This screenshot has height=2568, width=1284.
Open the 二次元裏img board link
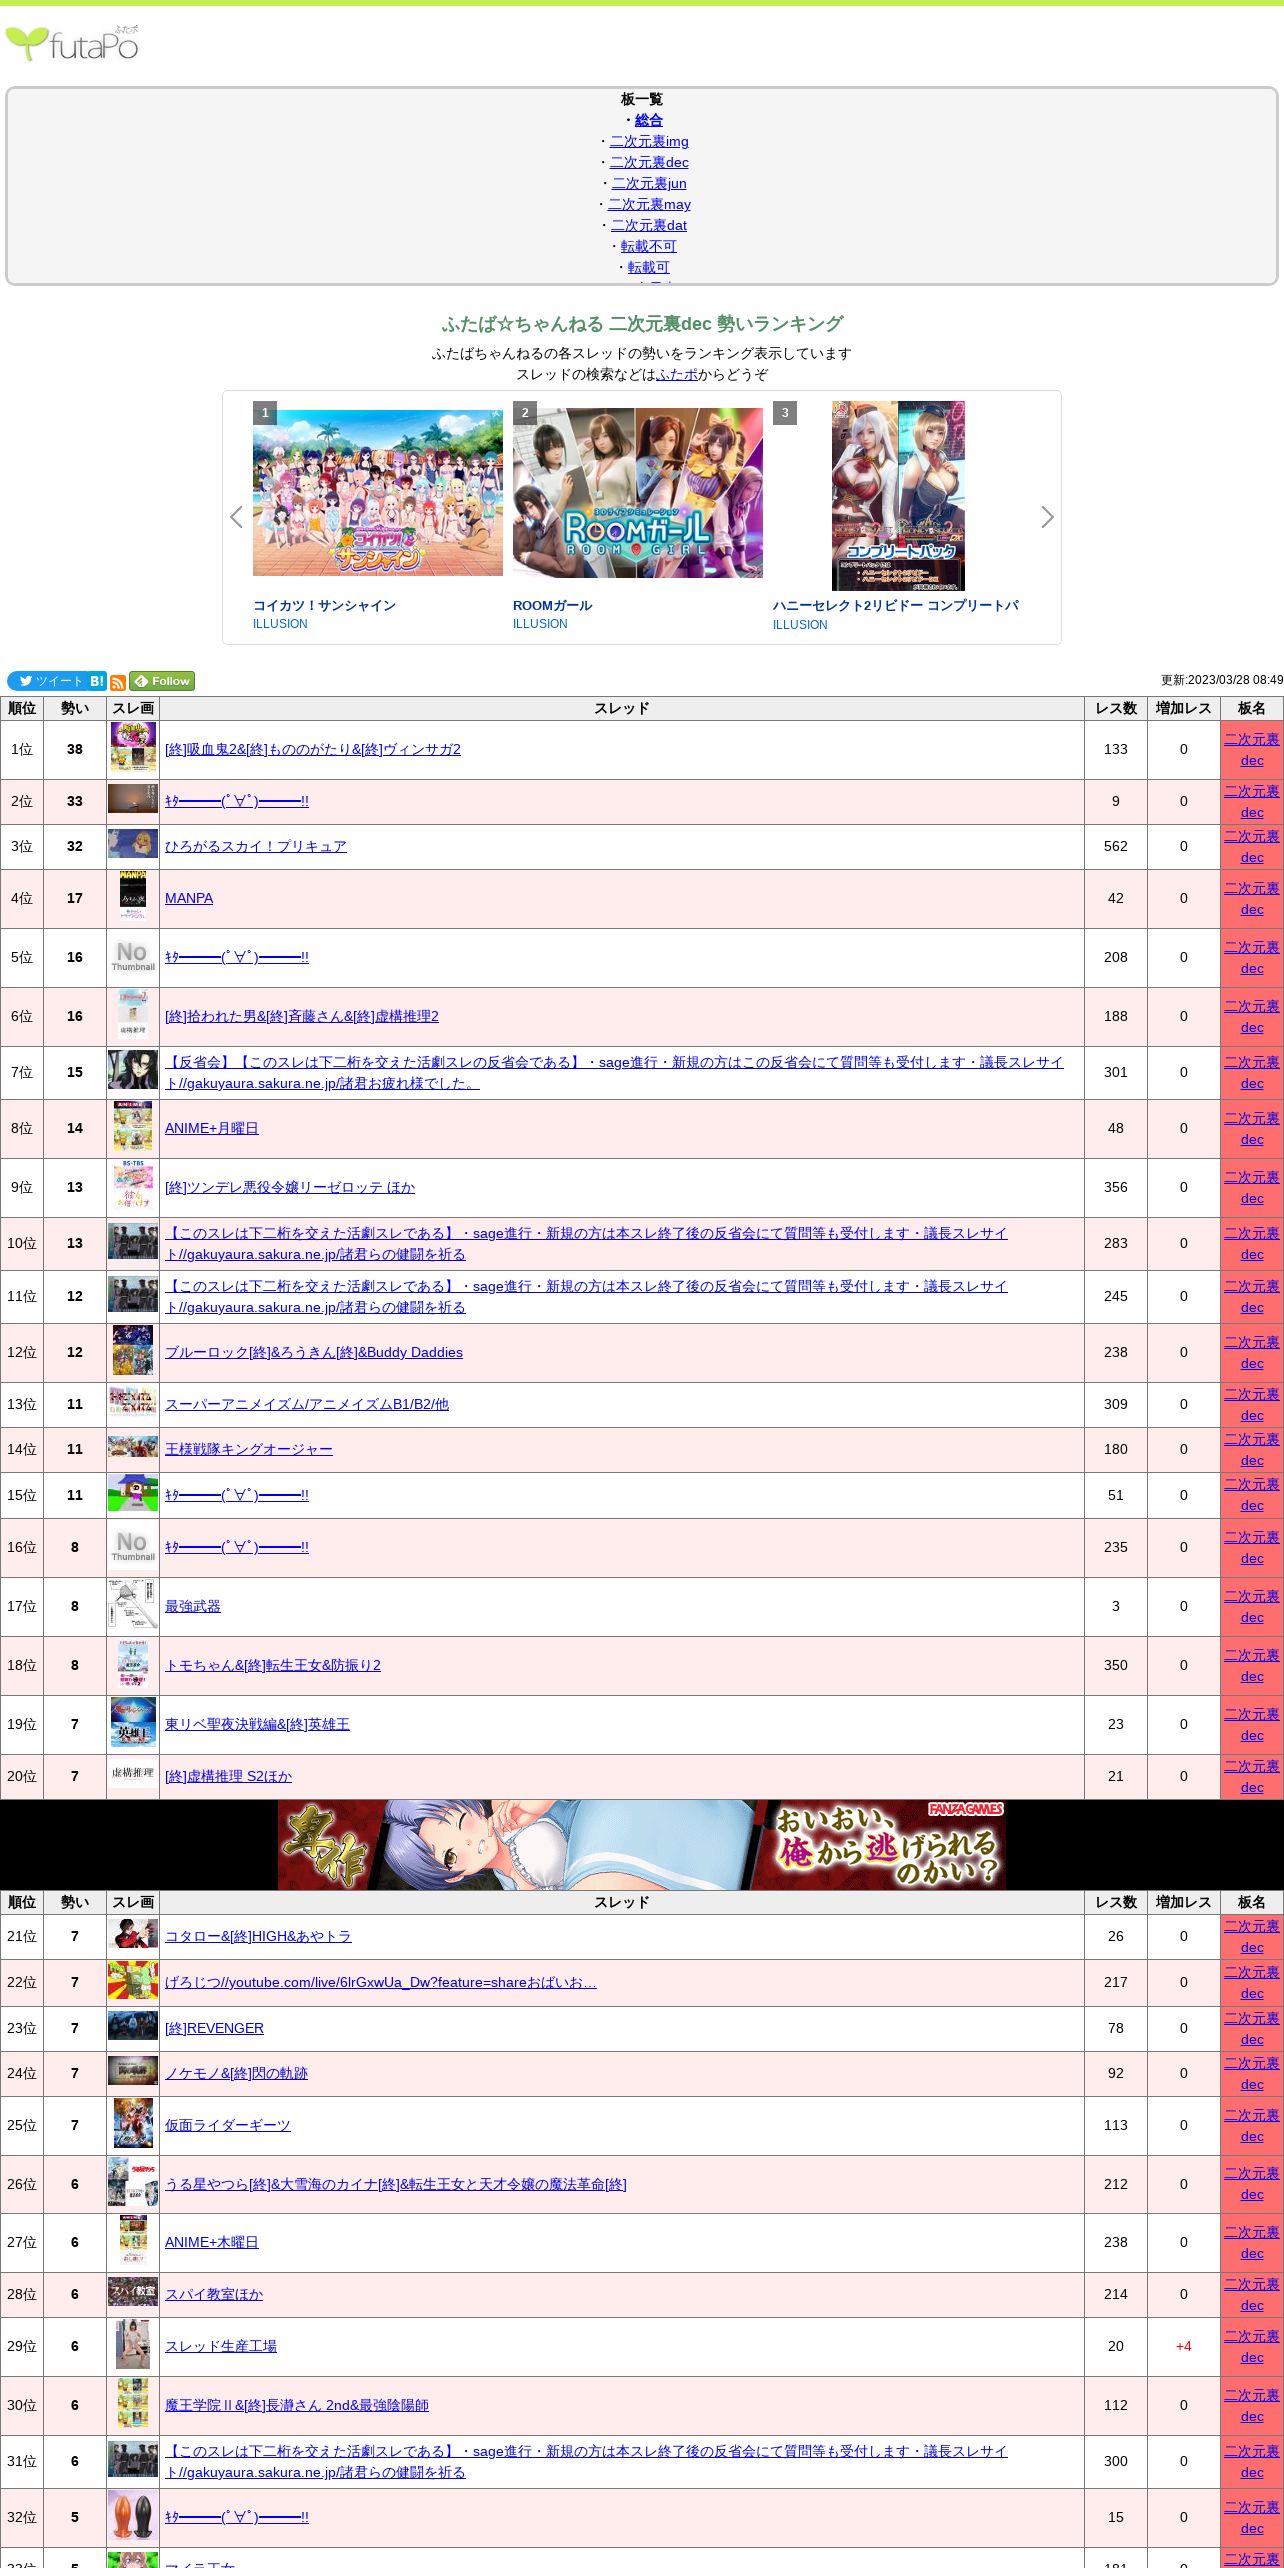click(x=649, y=141)
